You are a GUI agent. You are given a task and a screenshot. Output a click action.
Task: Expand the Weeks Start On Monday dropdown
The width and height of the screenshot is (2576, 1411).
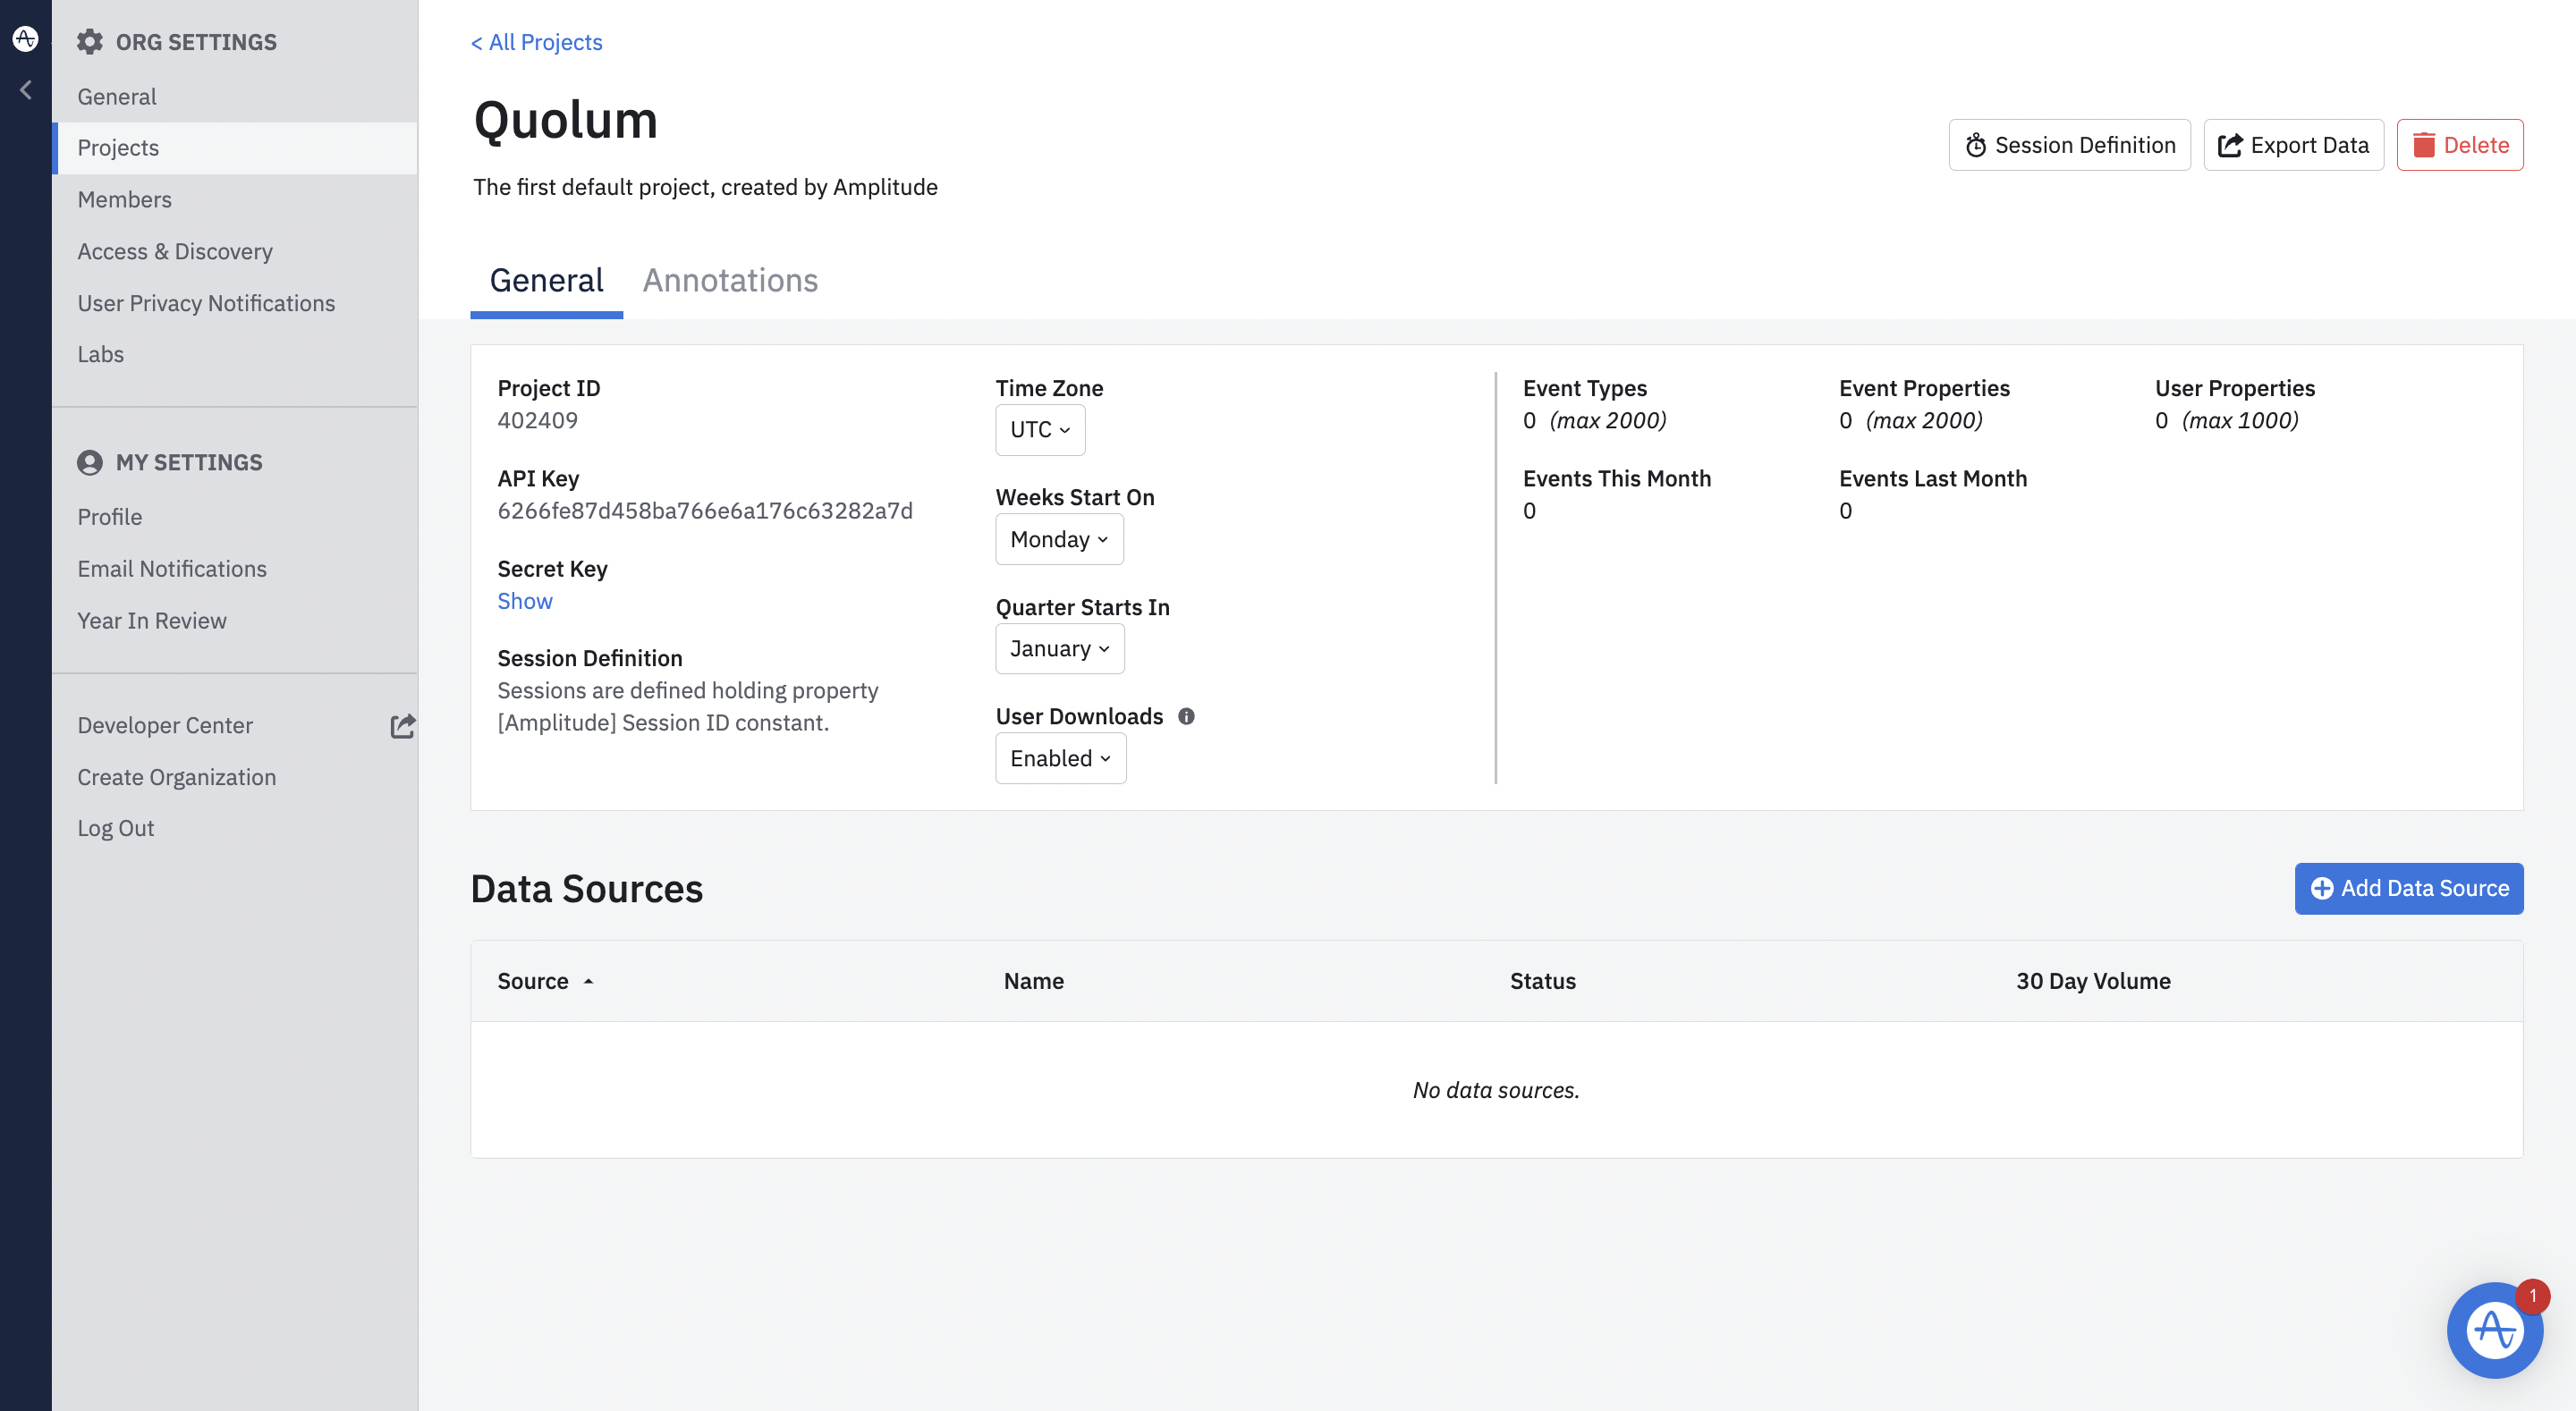1058,540
